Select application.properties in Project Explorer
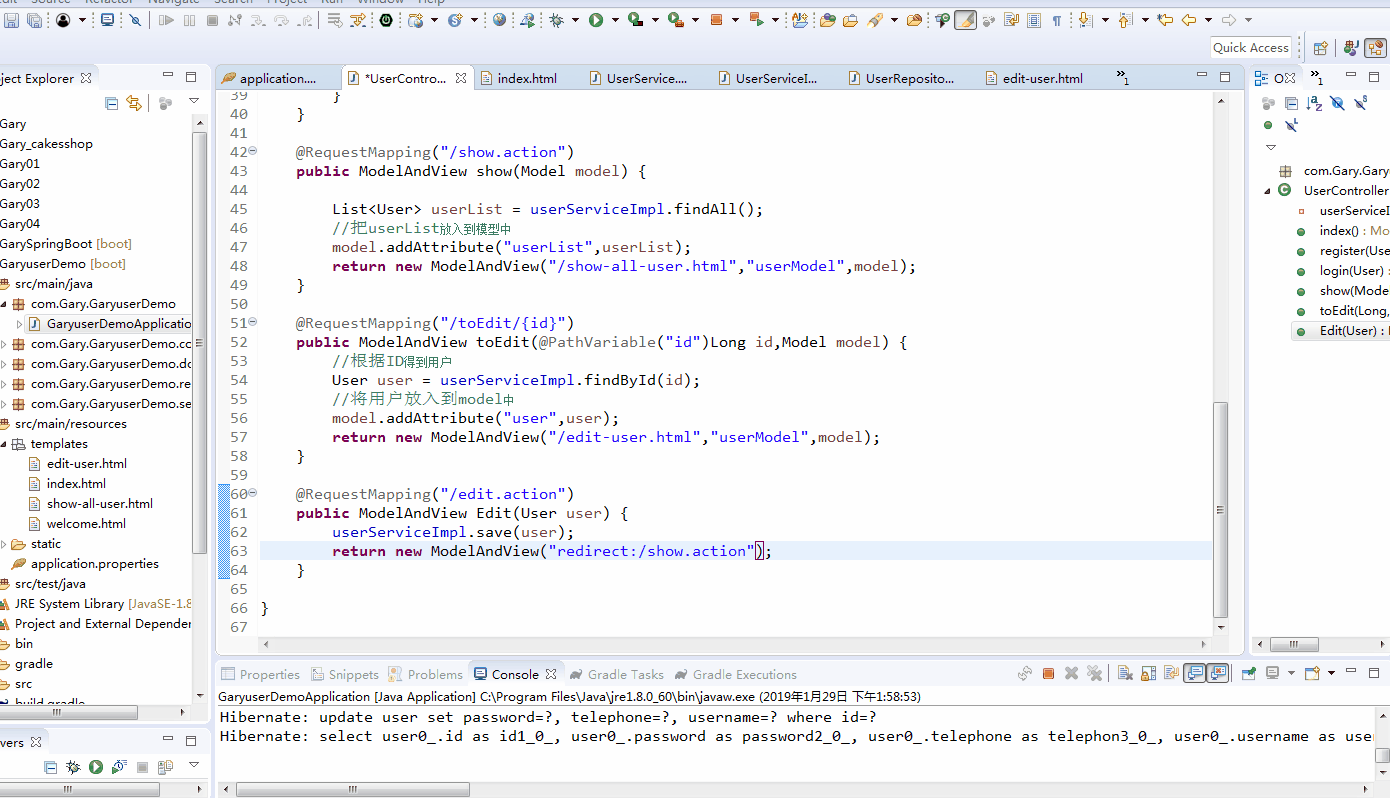1390x798 pixels. pyautogui.click(x=85, y=563)
